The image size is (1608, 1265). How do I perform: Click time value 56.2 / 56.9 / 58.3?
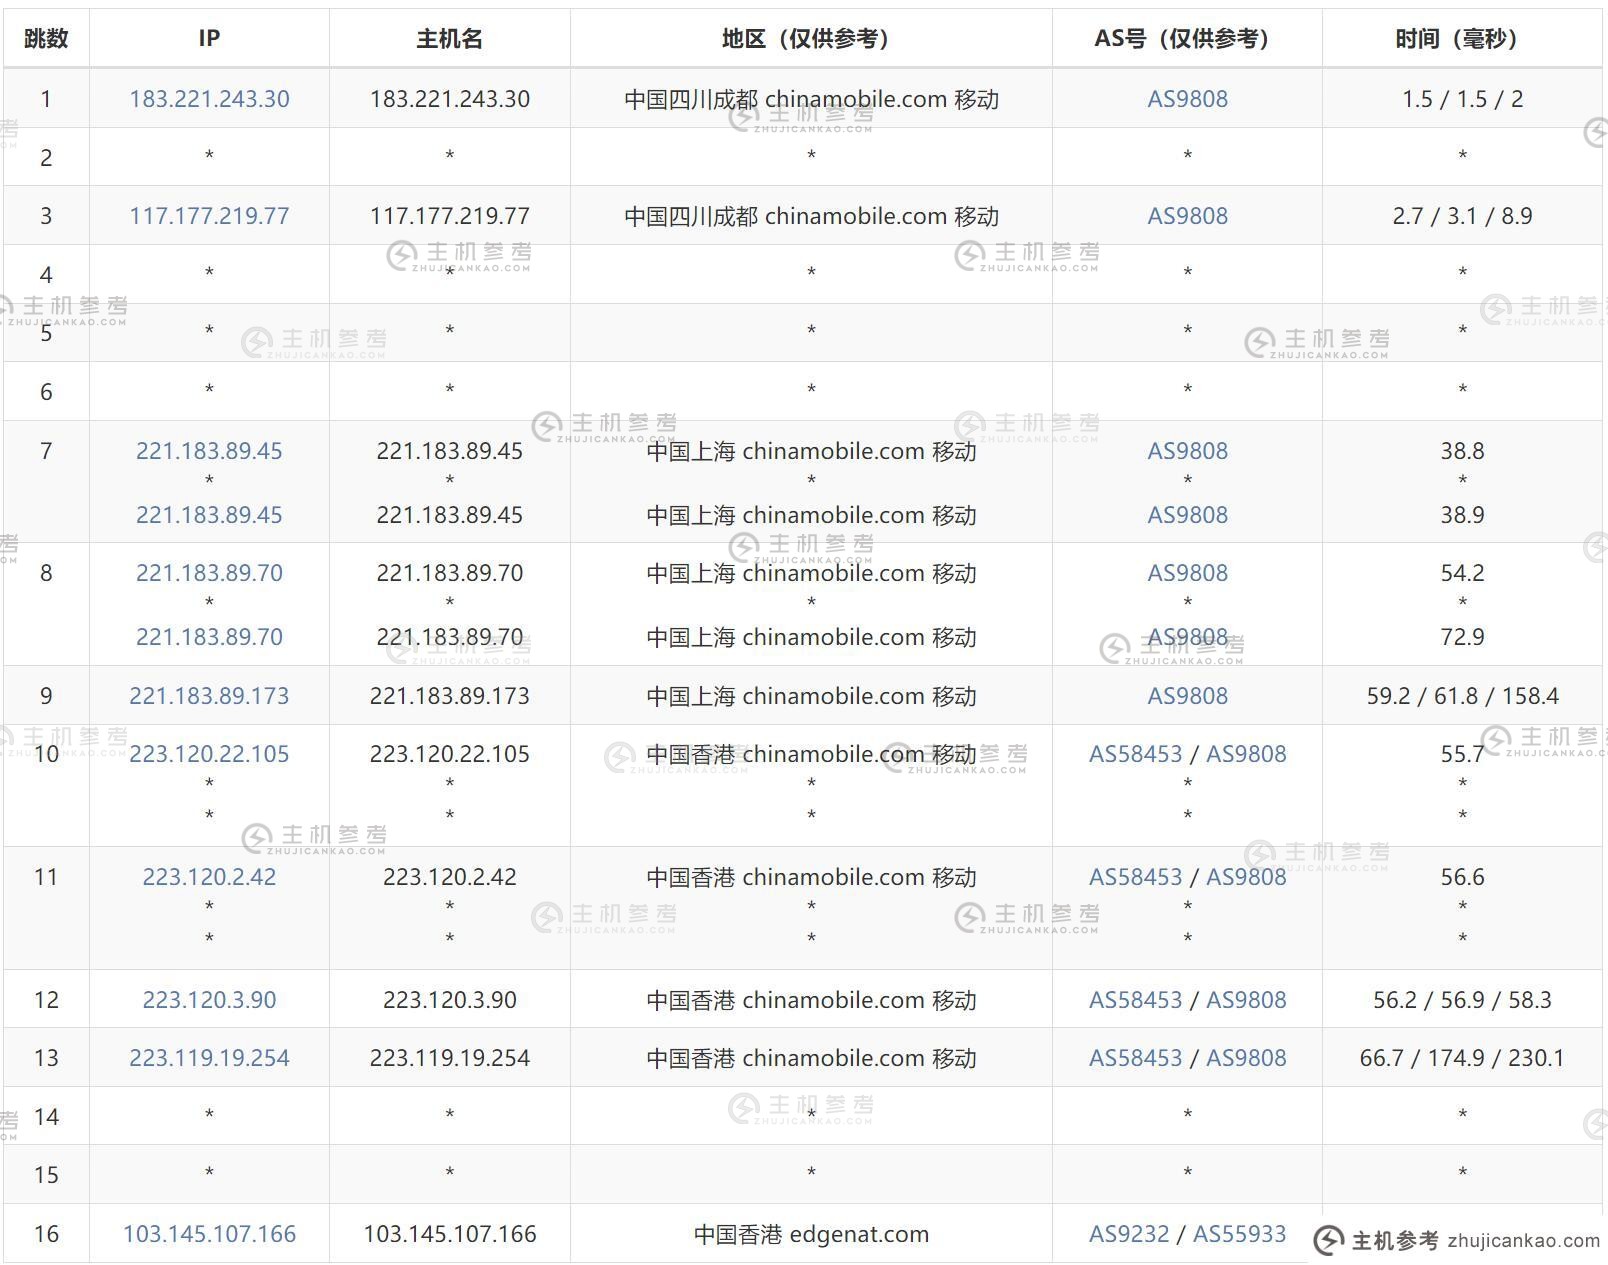(x=1462, y=1000)
